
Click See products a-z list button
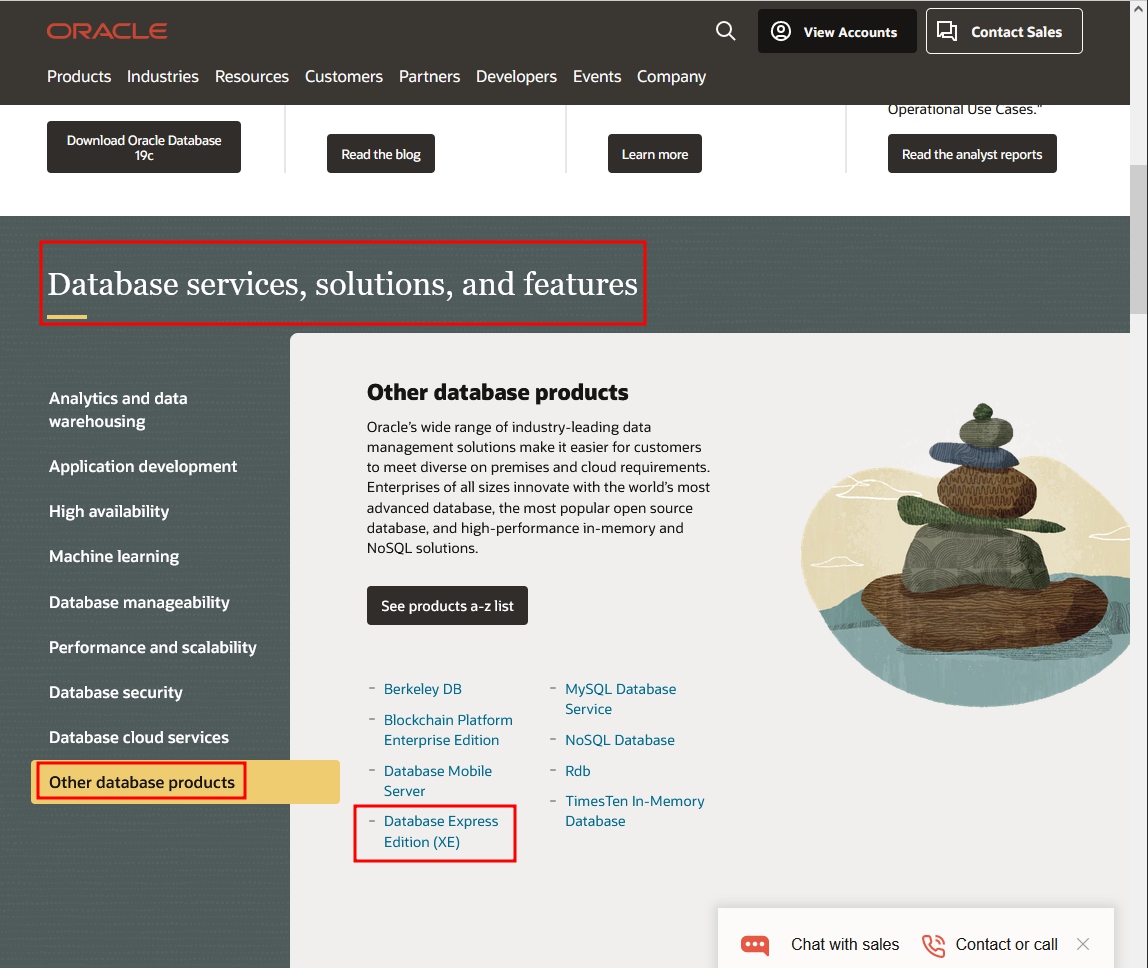pos(447,606)
